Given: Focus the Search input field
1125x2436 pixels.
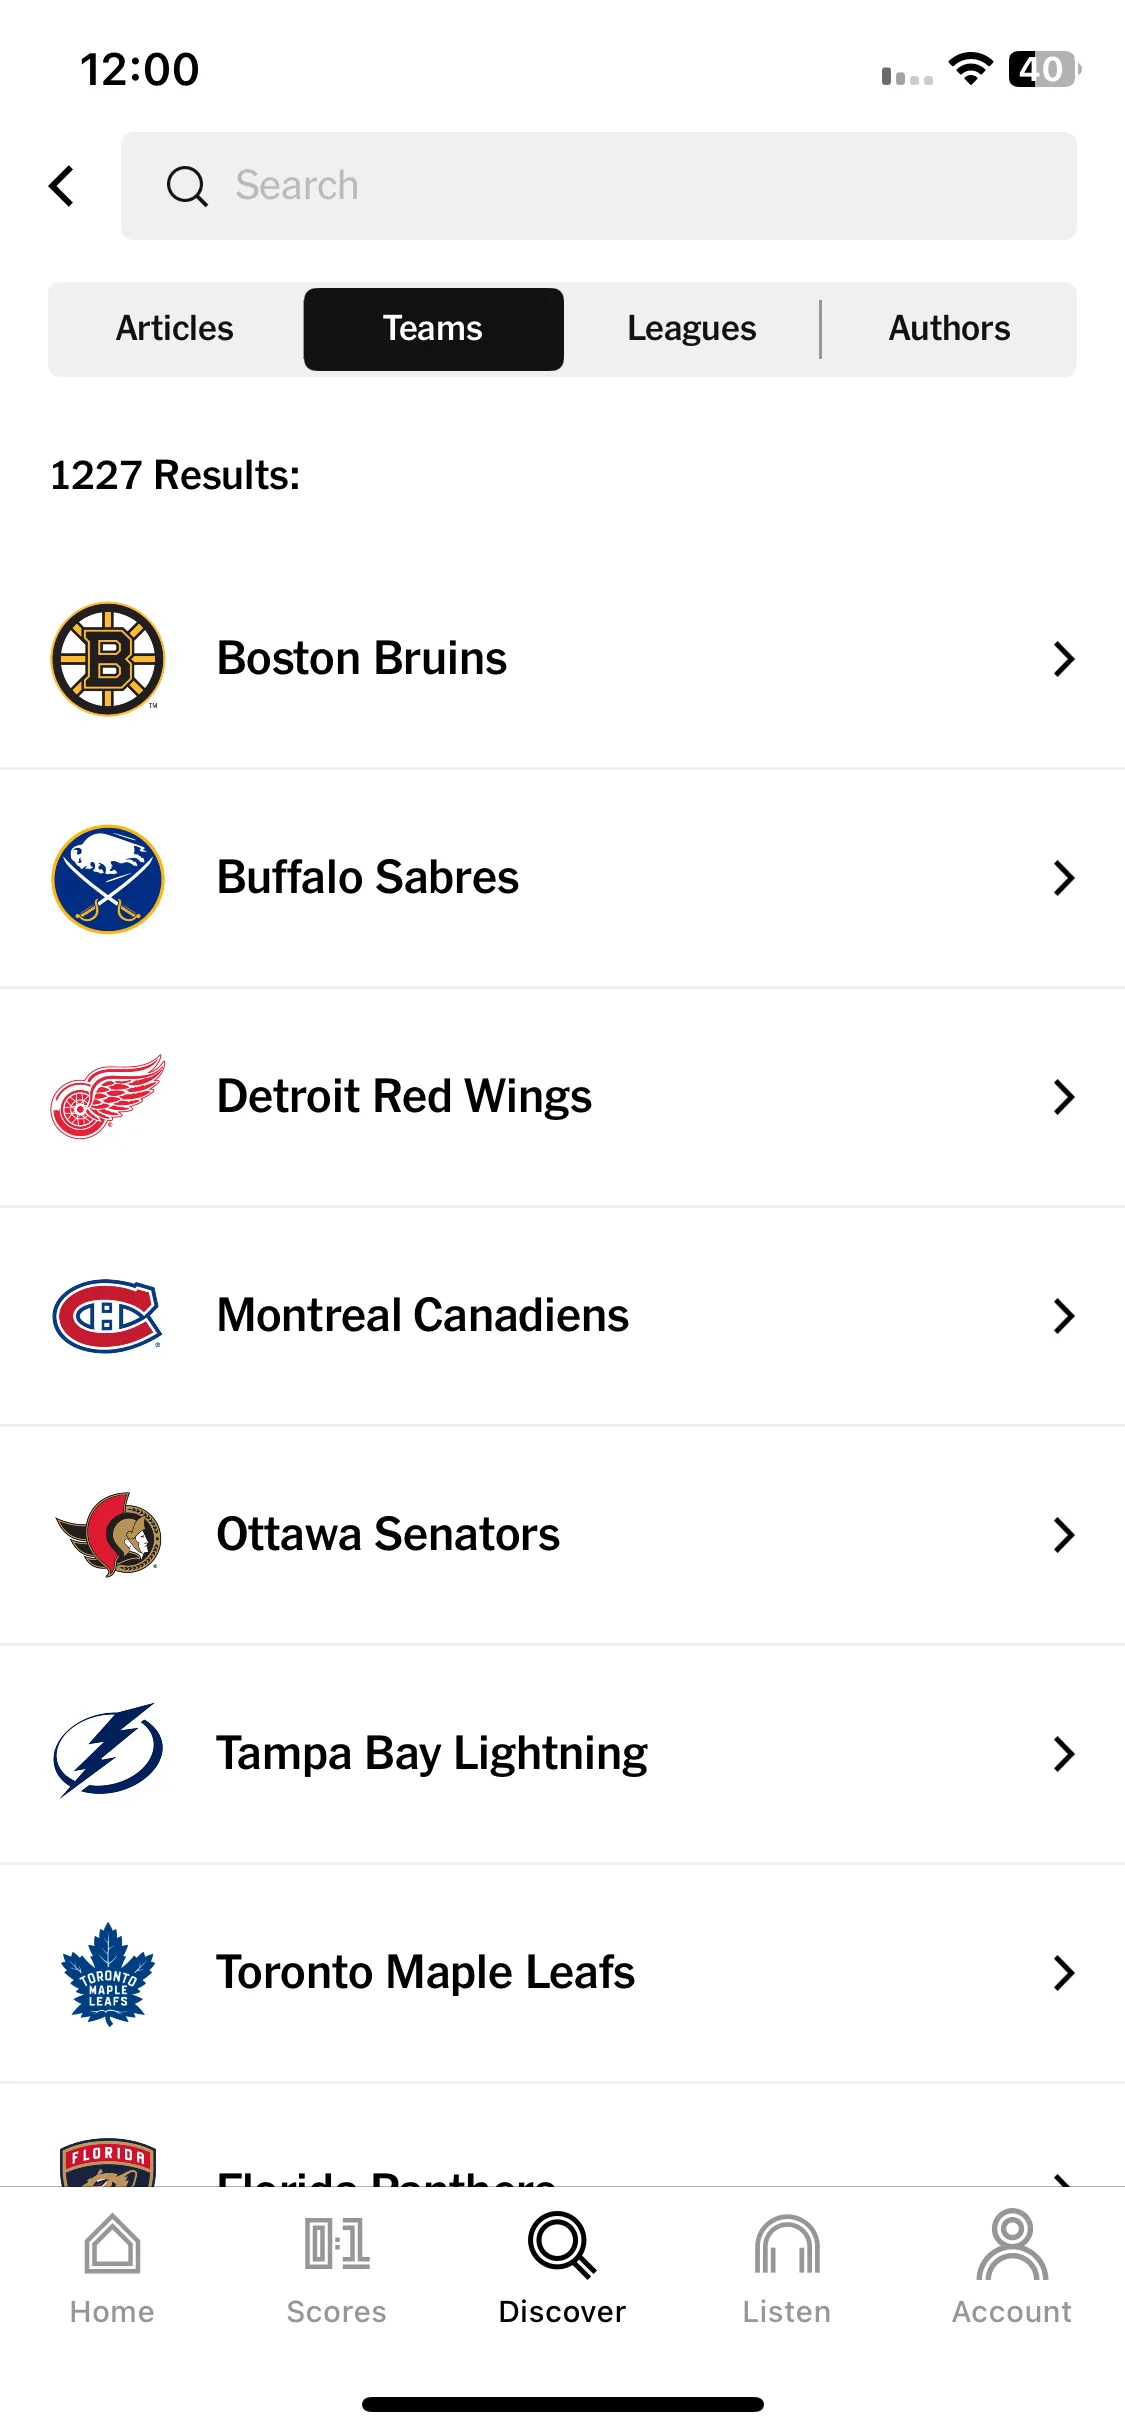Looking at the screenshot, I should pyautogui.click(x=599, y=186).
